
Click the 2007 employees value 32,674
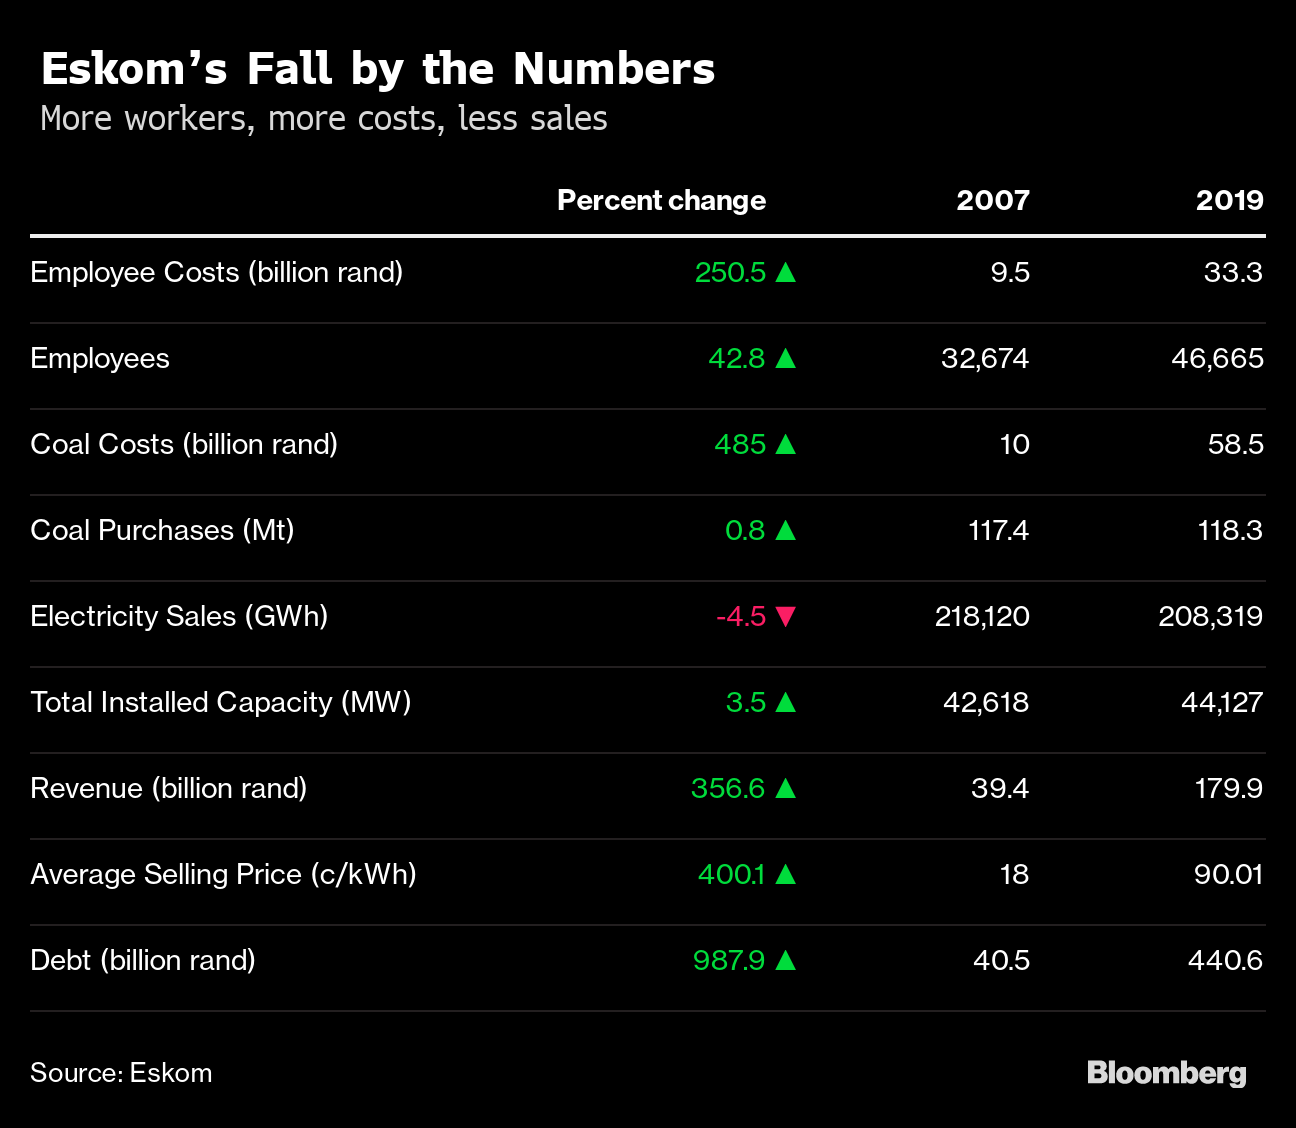coord(984,358)
